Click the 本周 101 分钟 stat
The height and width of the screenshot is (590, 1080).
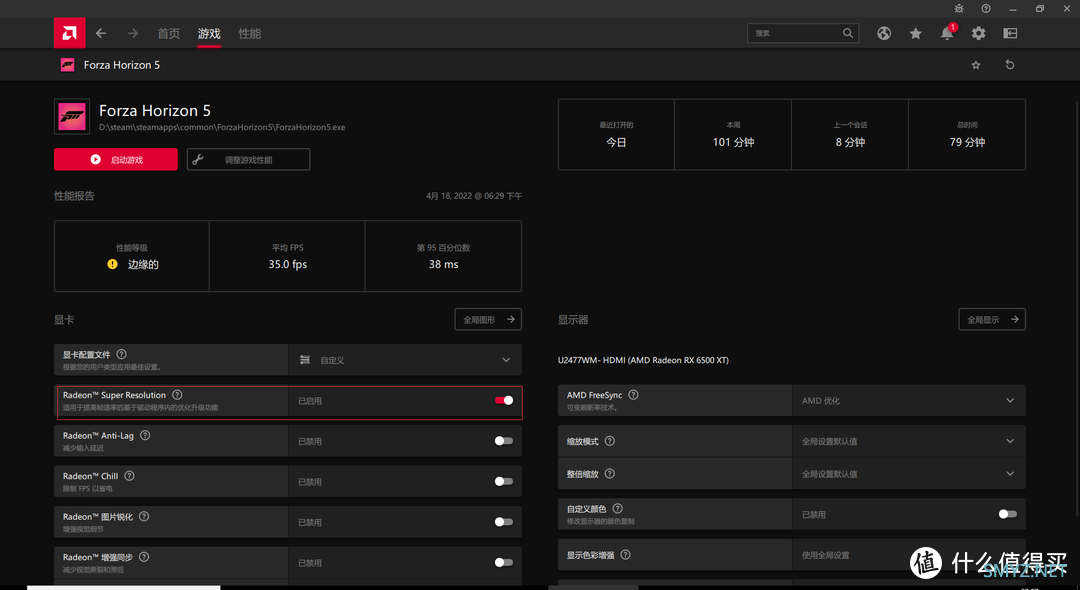click(x=734, y=134)
